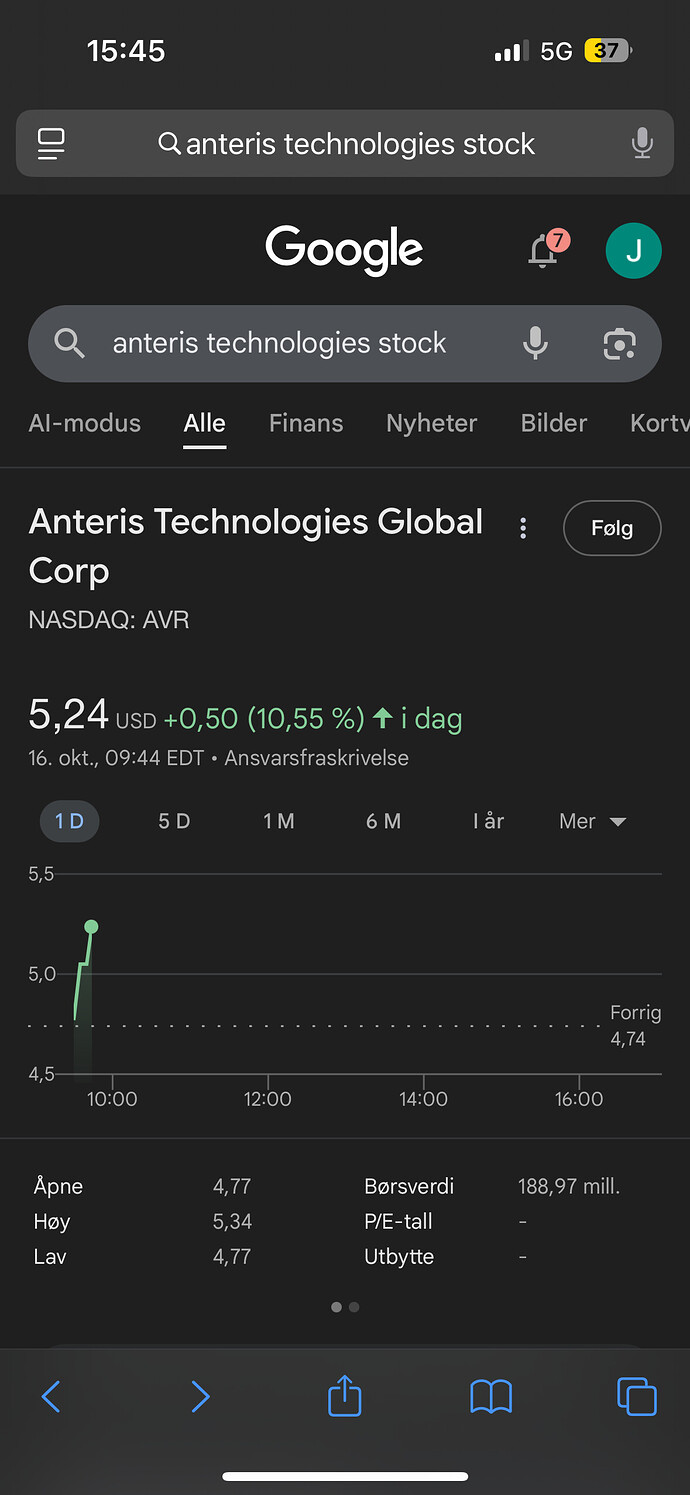This screenshot has width=690, height=1495.
Task: Open the Google account avatar J
Action: [633, 250]
